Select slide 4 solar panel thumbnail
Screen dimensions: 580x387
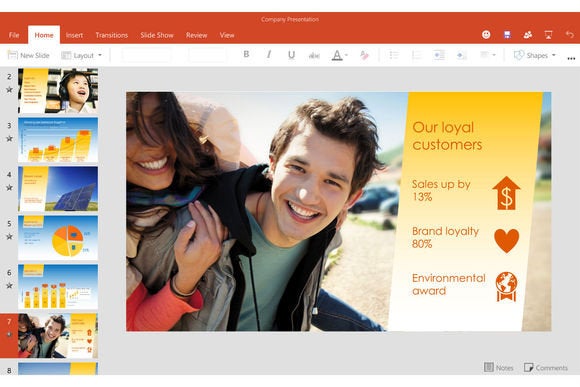pos(58,189)
